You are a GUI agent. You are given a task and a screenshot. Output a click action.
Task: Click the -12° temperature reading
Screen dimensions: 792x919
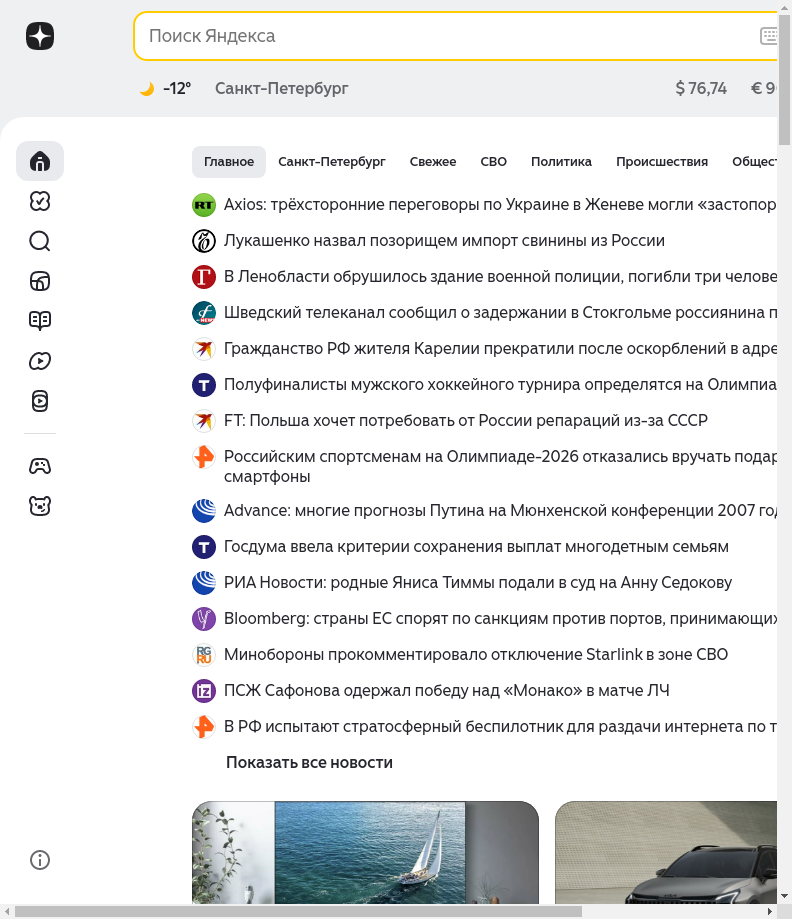point(177,89)
